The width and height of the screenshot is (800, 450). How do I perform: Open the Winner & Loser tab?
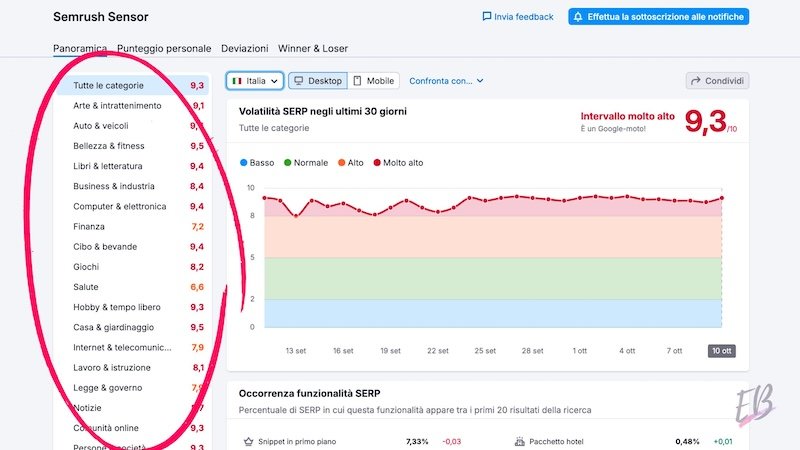(313, 48)
